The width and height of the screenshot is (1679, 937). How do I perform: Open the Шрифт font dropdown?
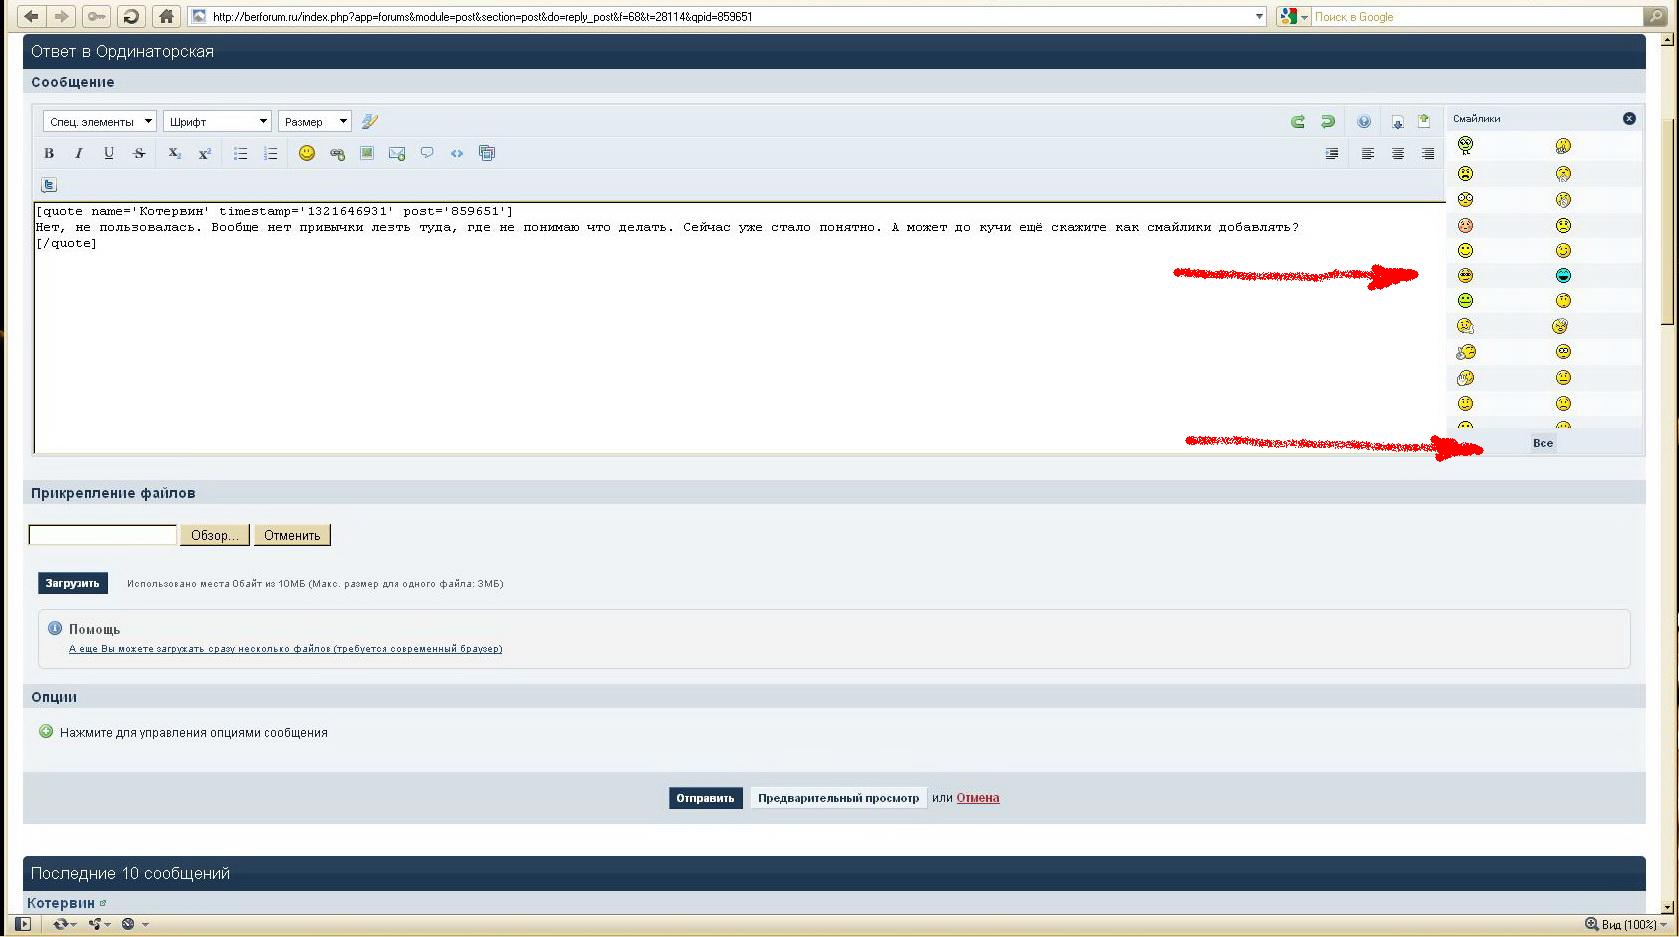pyautogui.click(x=217, y=121)
